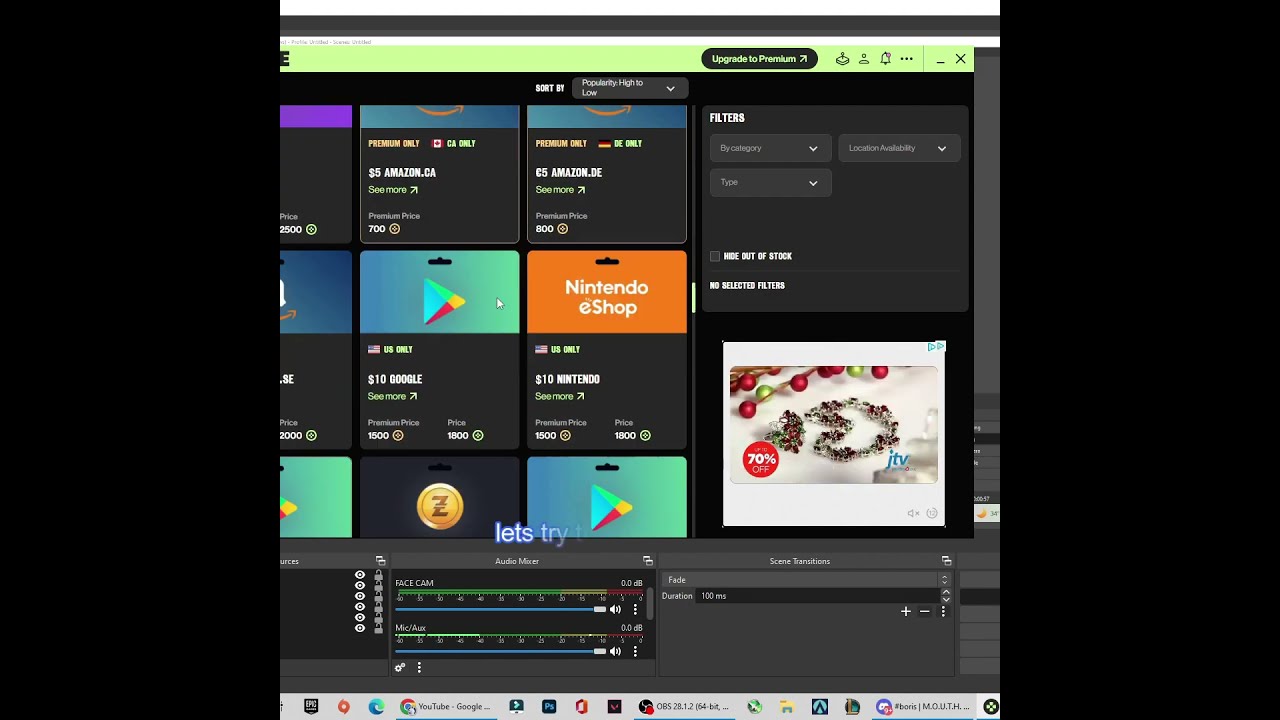Increase transition duration with up arrow
The width and height of the screenshot is (1280, 720).
point(946,592)
